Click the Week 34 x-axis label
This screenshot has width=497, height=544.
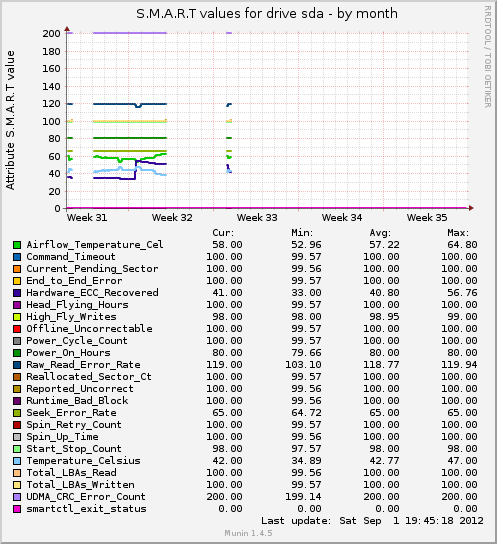342,218
